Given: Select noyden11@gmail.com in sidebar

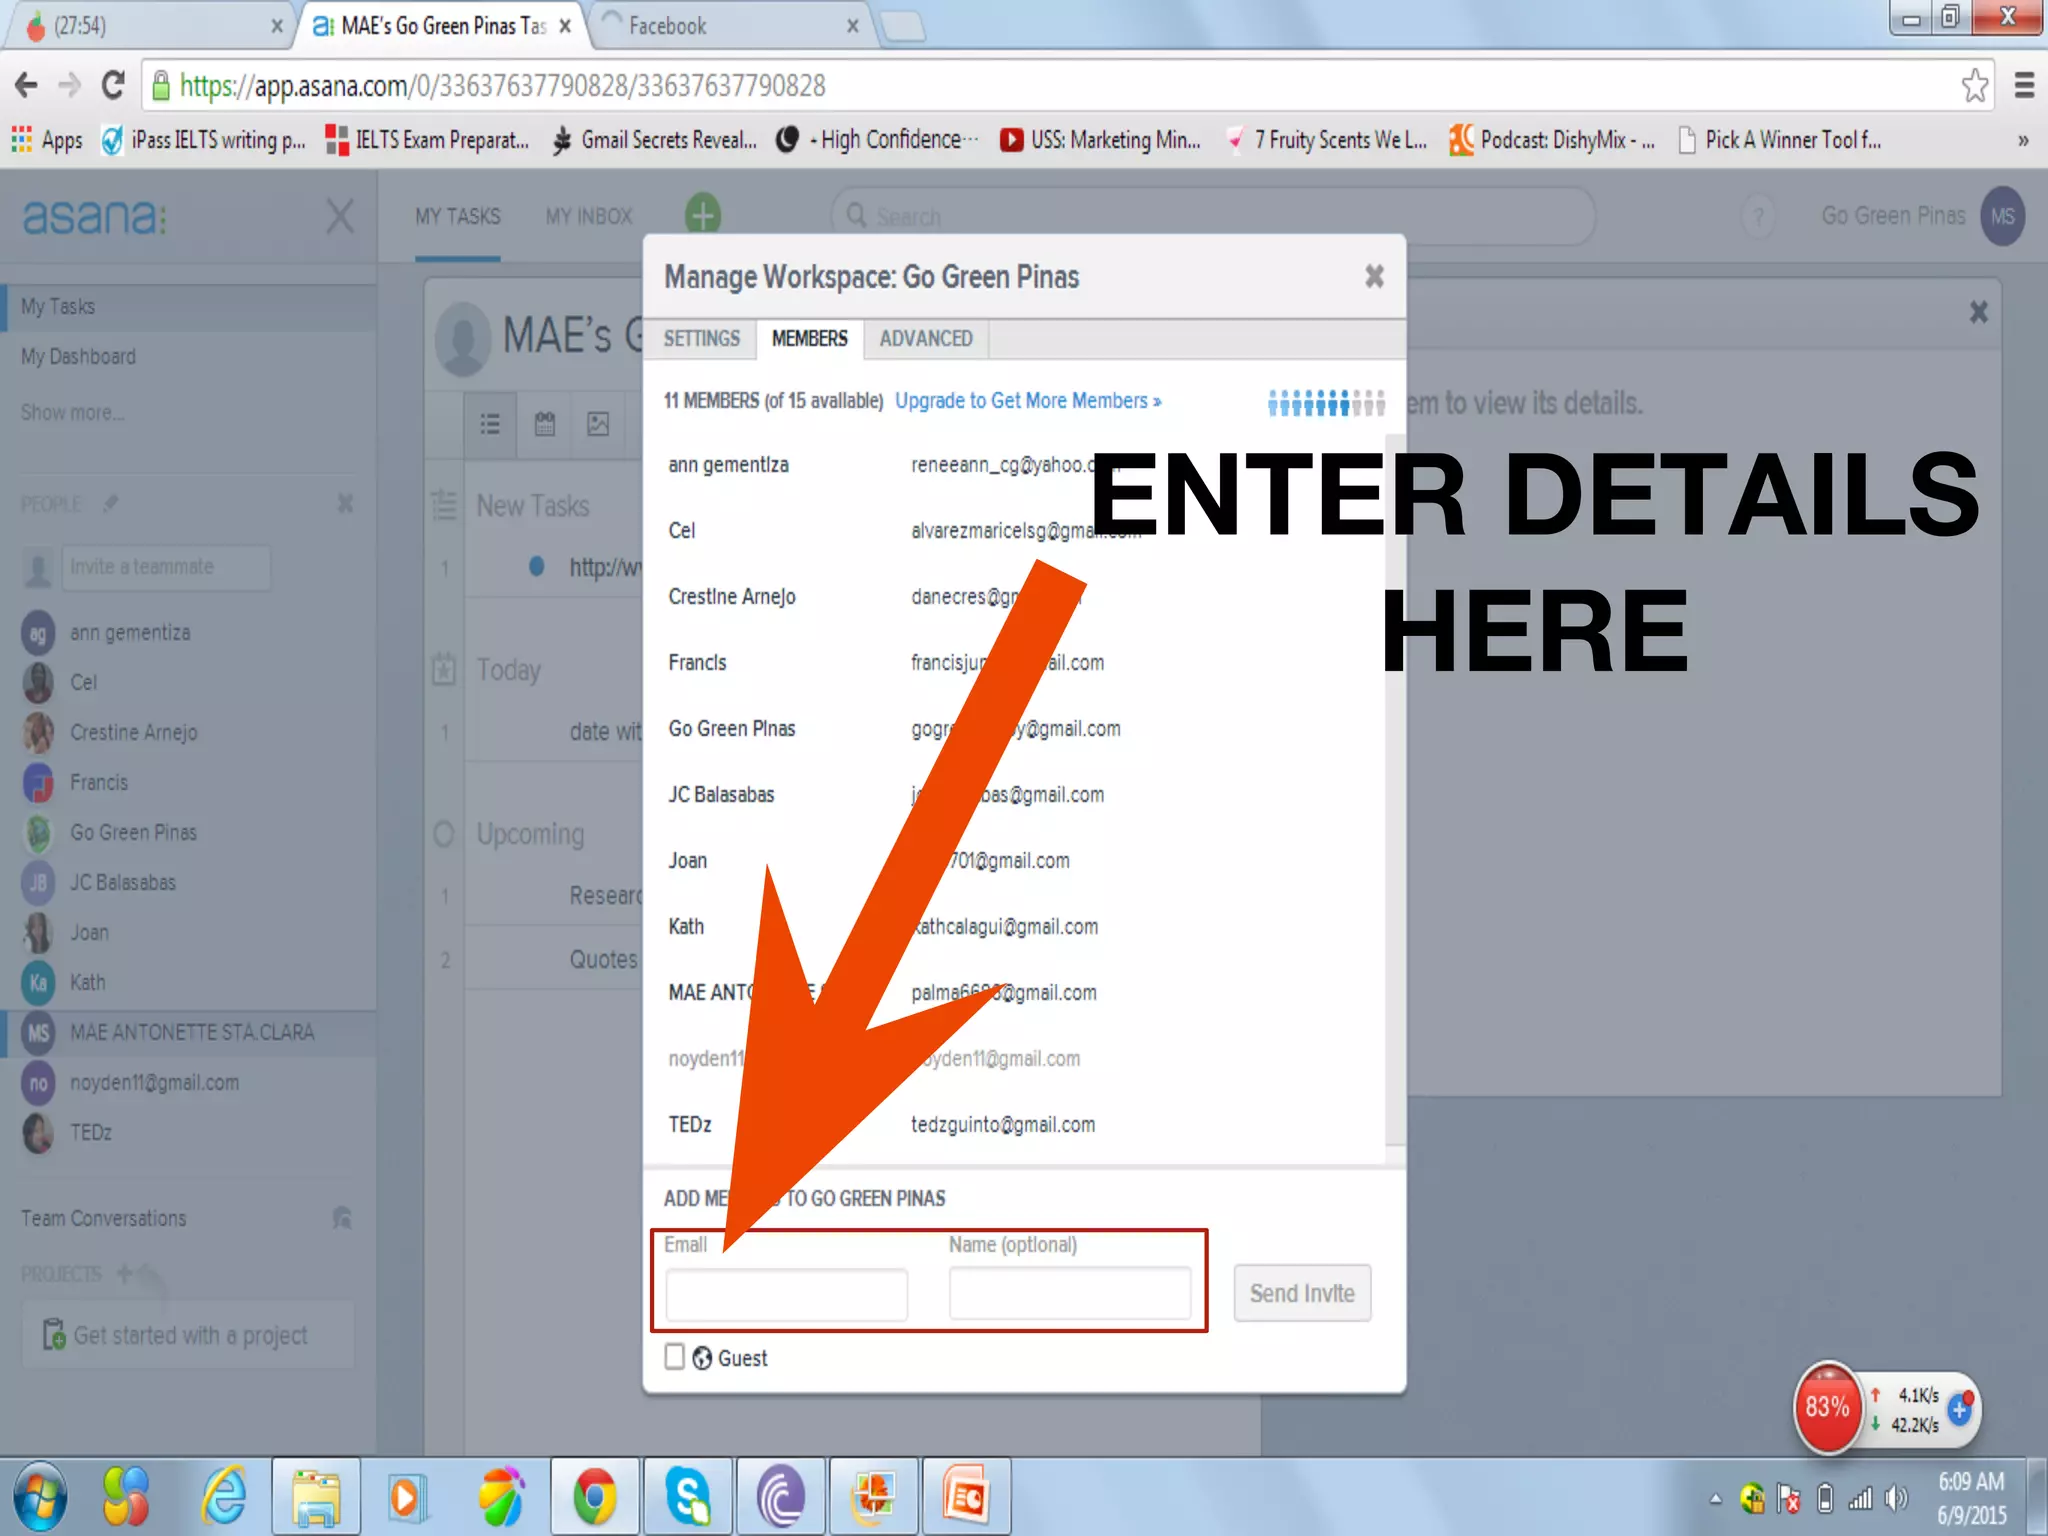Looking at the screenshot, I should point(154,1082).
